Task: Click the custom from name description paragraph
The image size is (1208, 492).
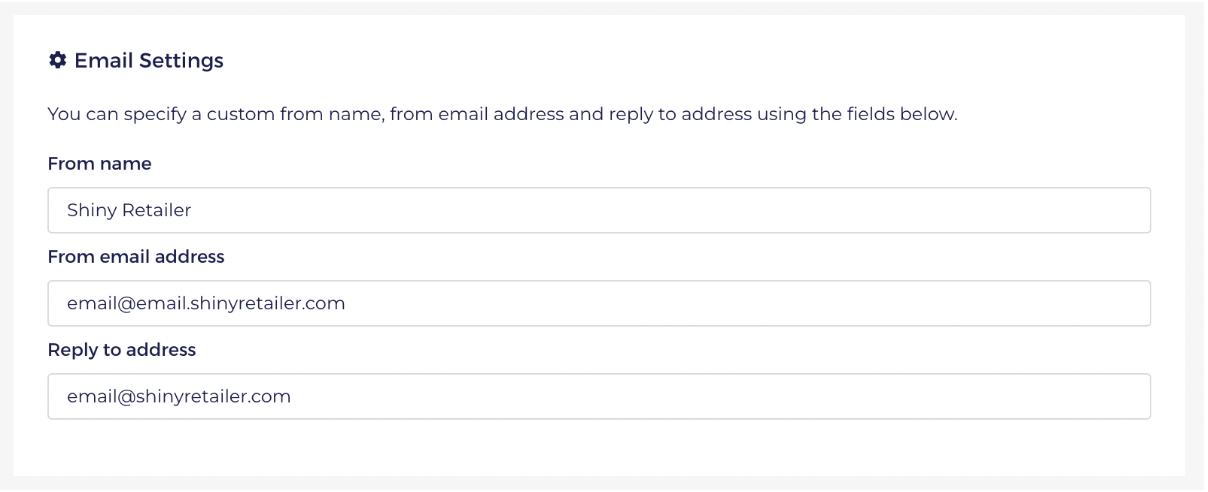Action: pos(503,115)
